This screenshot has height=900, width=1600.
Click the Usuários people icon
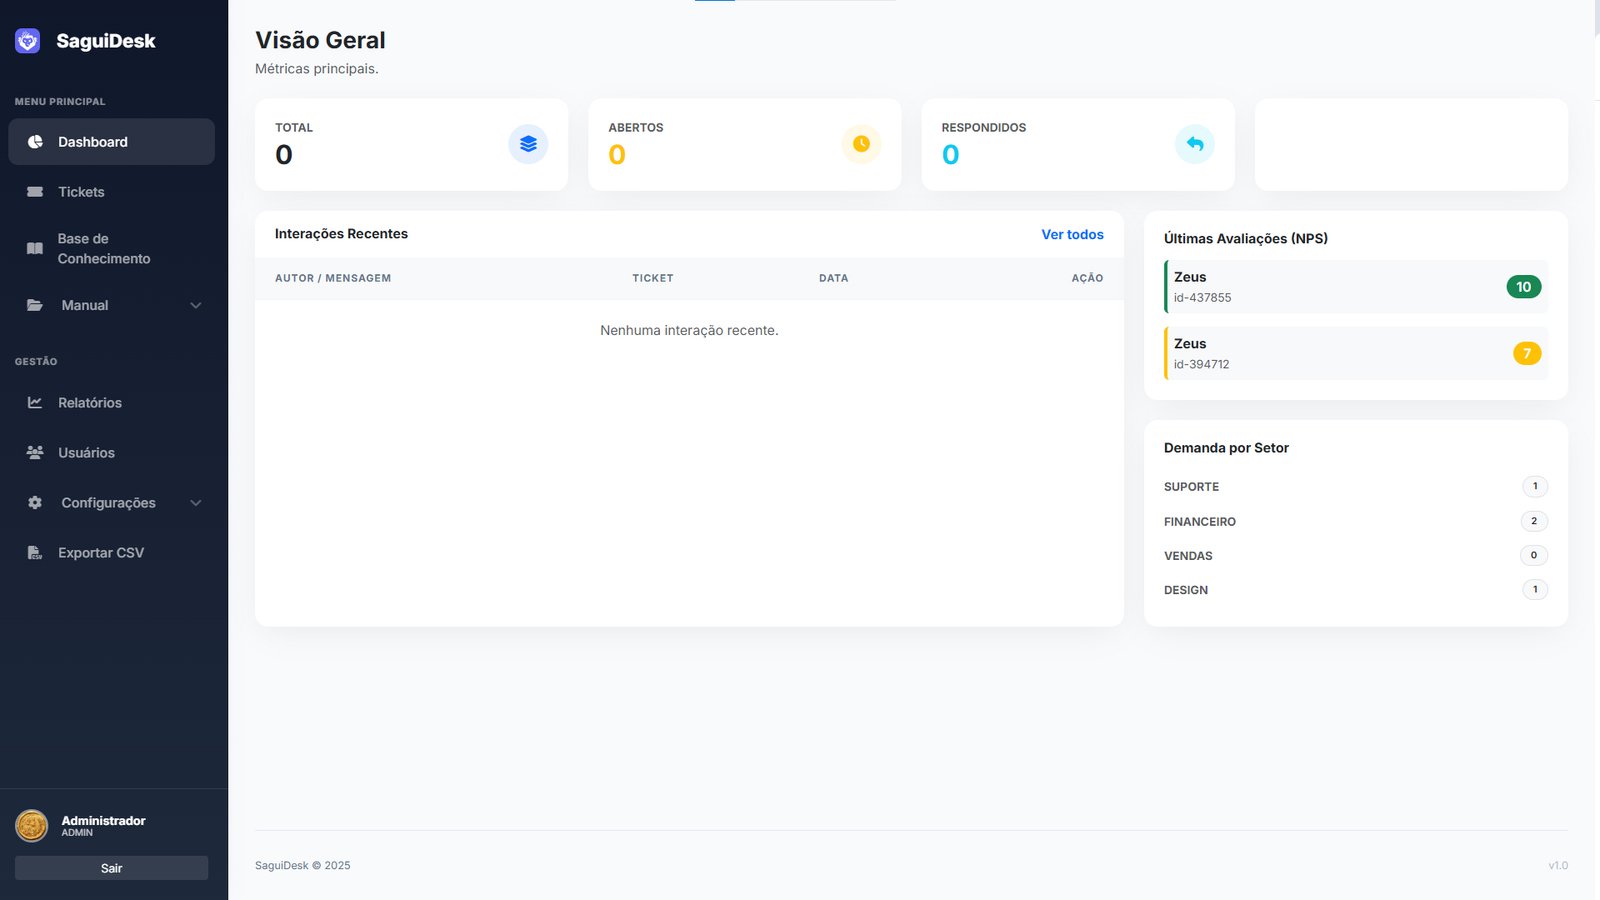click(x=35, y=453)
